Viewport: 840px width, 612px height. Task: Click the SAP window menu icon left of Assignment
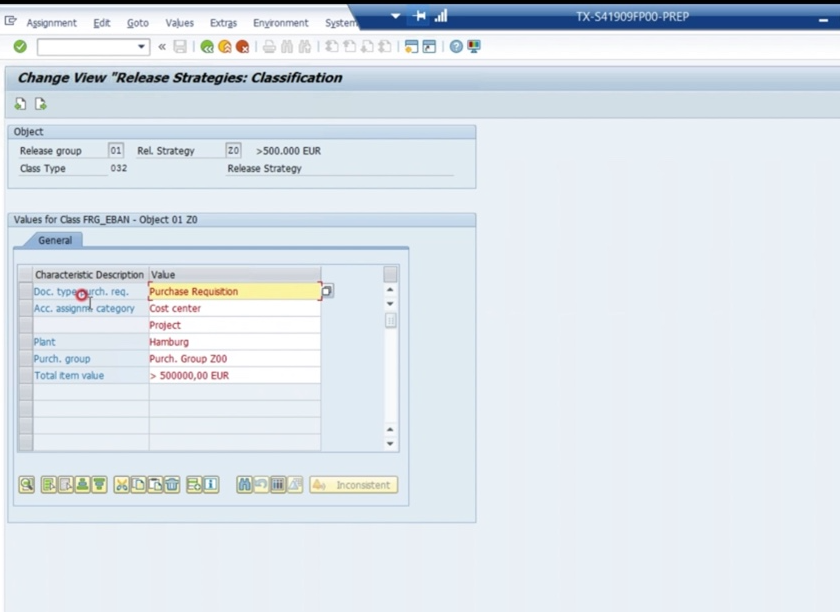pyautogui.click(x=11, y=21)
